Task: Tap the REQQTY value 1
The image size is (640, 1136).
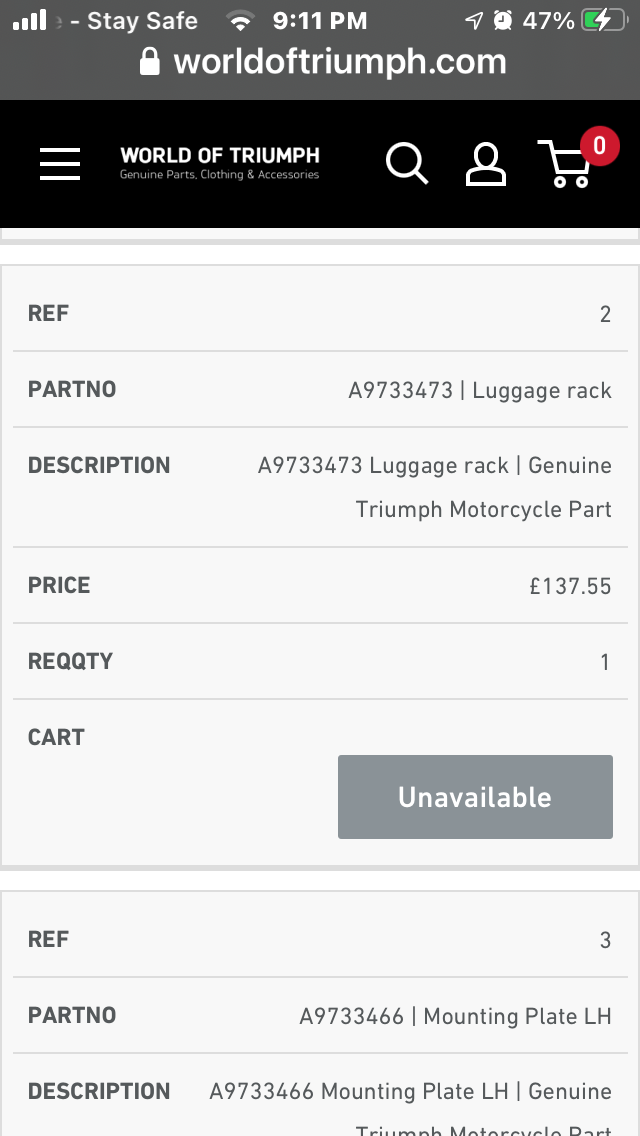Action: [604, 662]
